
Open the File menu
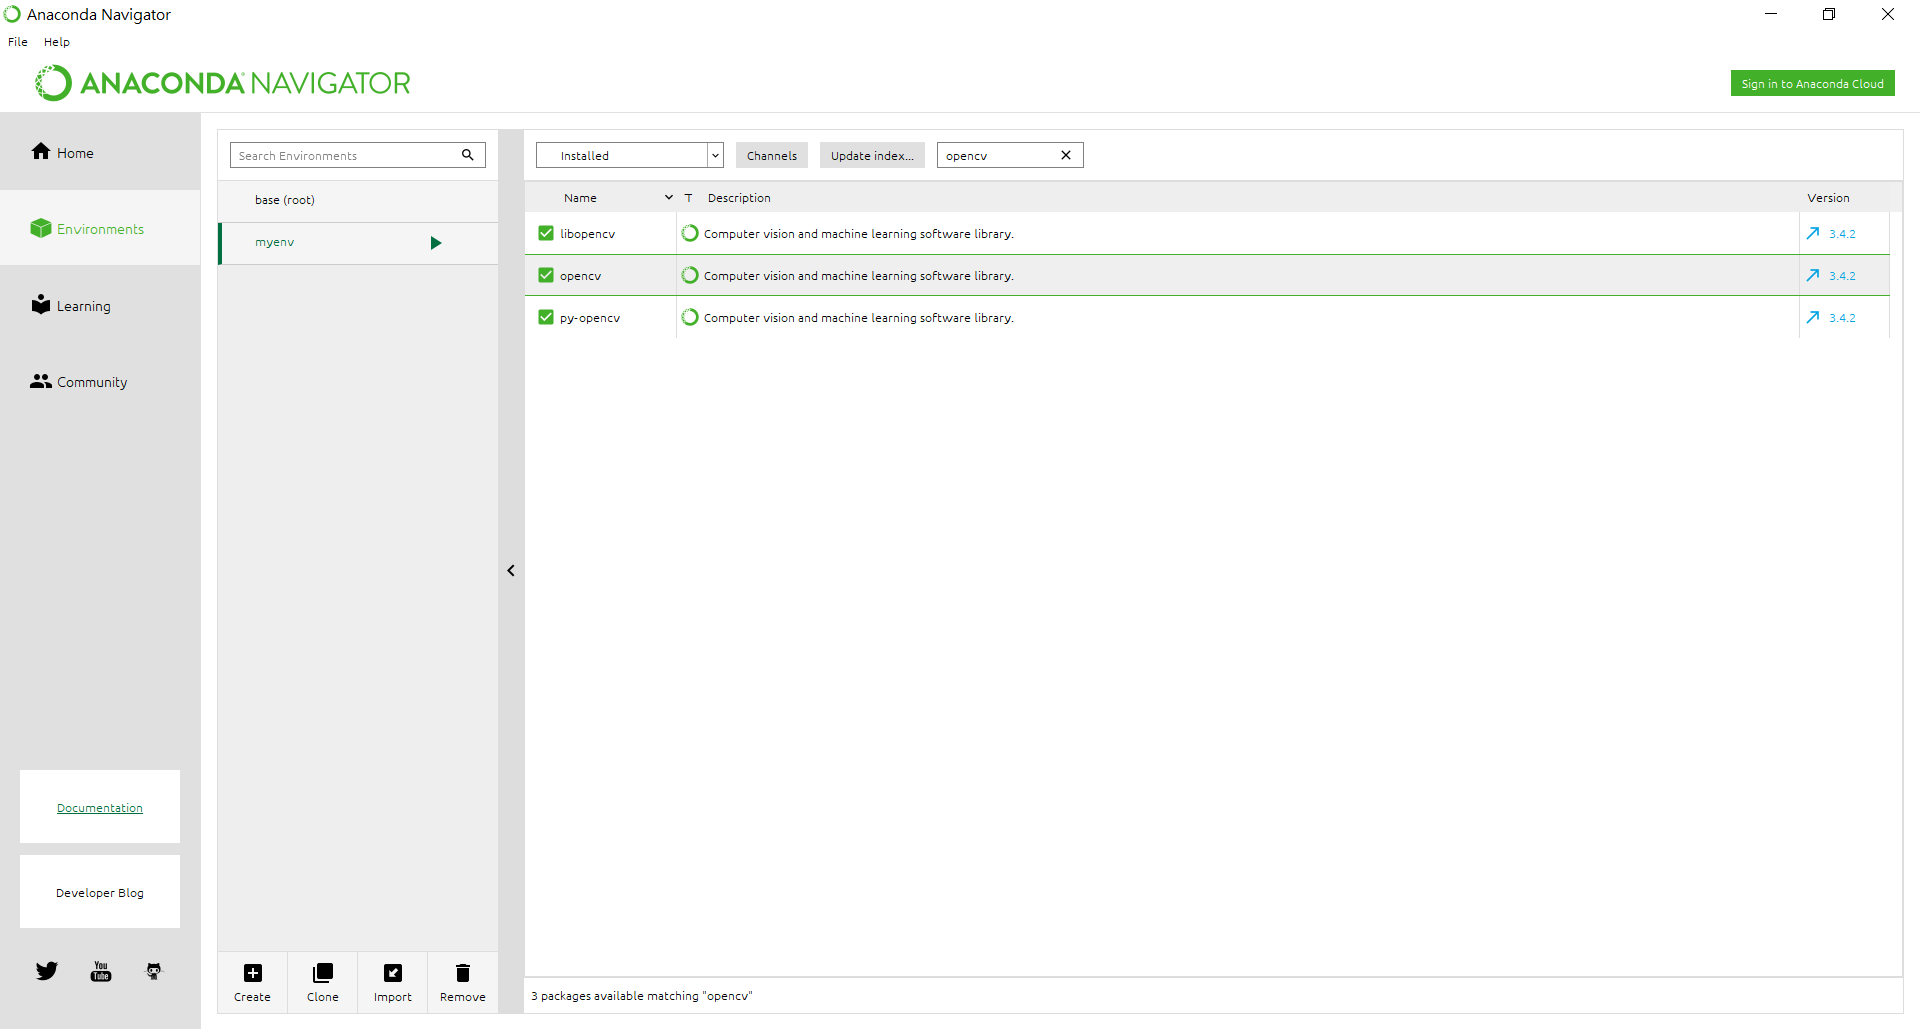(18, 42)
